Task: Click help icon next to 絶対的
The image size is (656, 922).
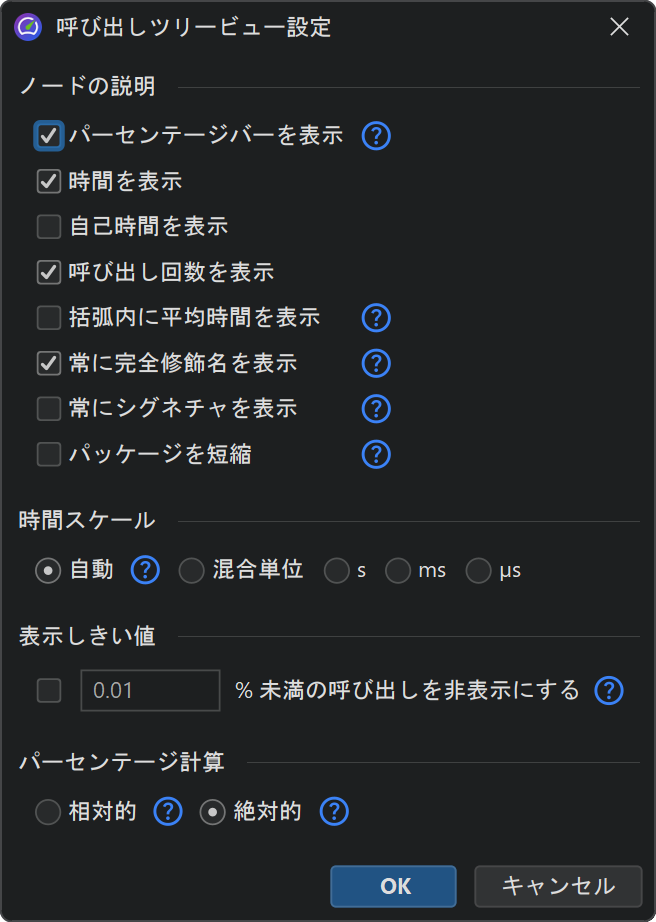Action: [333, 812]
